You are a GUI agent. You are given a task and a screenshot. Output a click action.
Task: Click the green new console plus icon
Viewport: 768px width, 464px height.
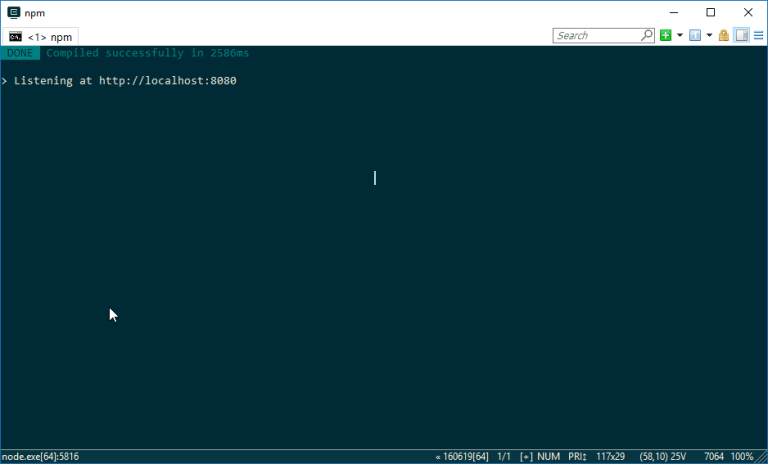666,35
